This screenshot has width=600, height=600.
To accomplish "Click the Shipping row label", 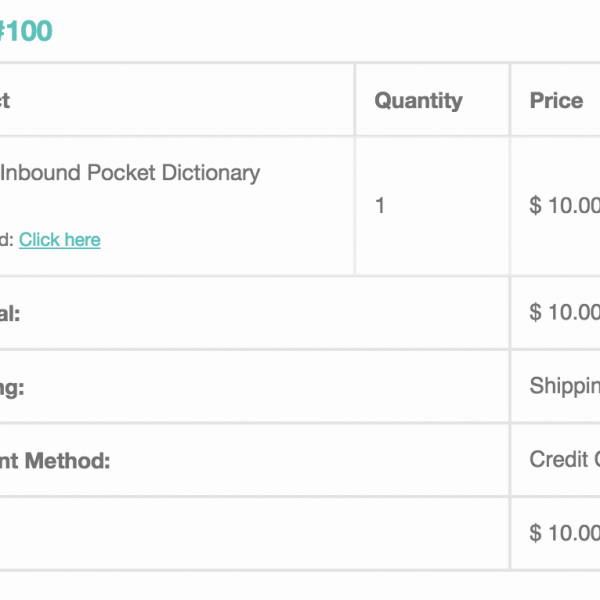I will point(12,387).
